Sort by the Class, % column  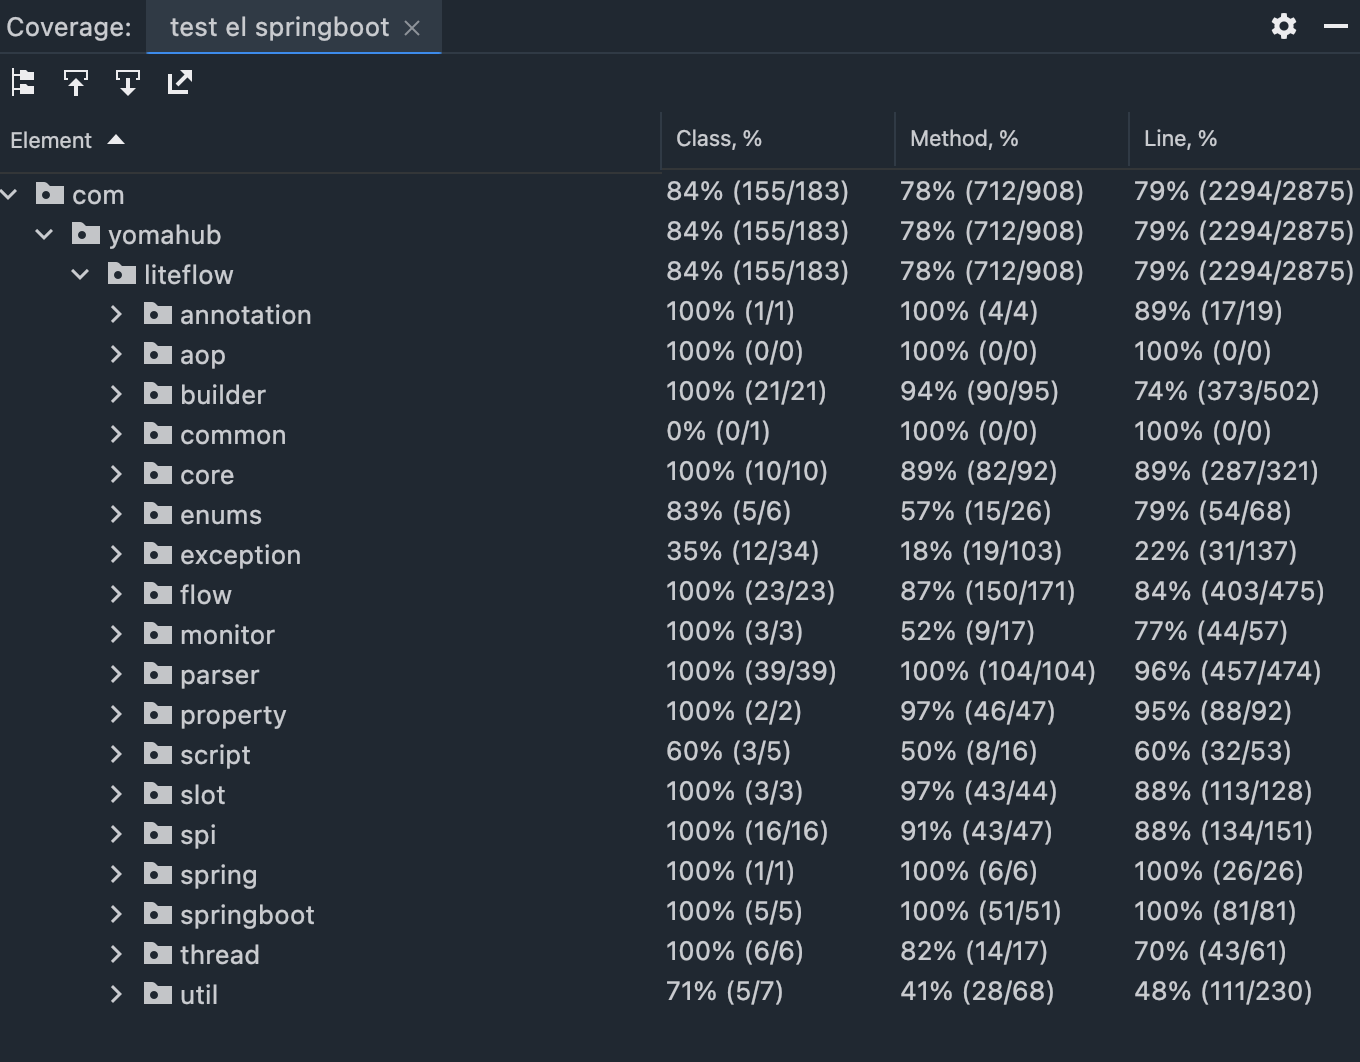718,139
